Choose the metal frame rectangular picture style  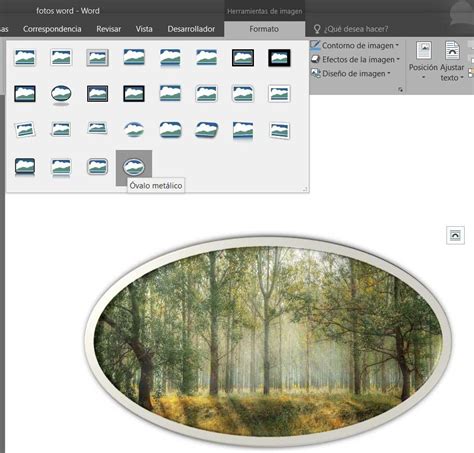click(97, 58)
